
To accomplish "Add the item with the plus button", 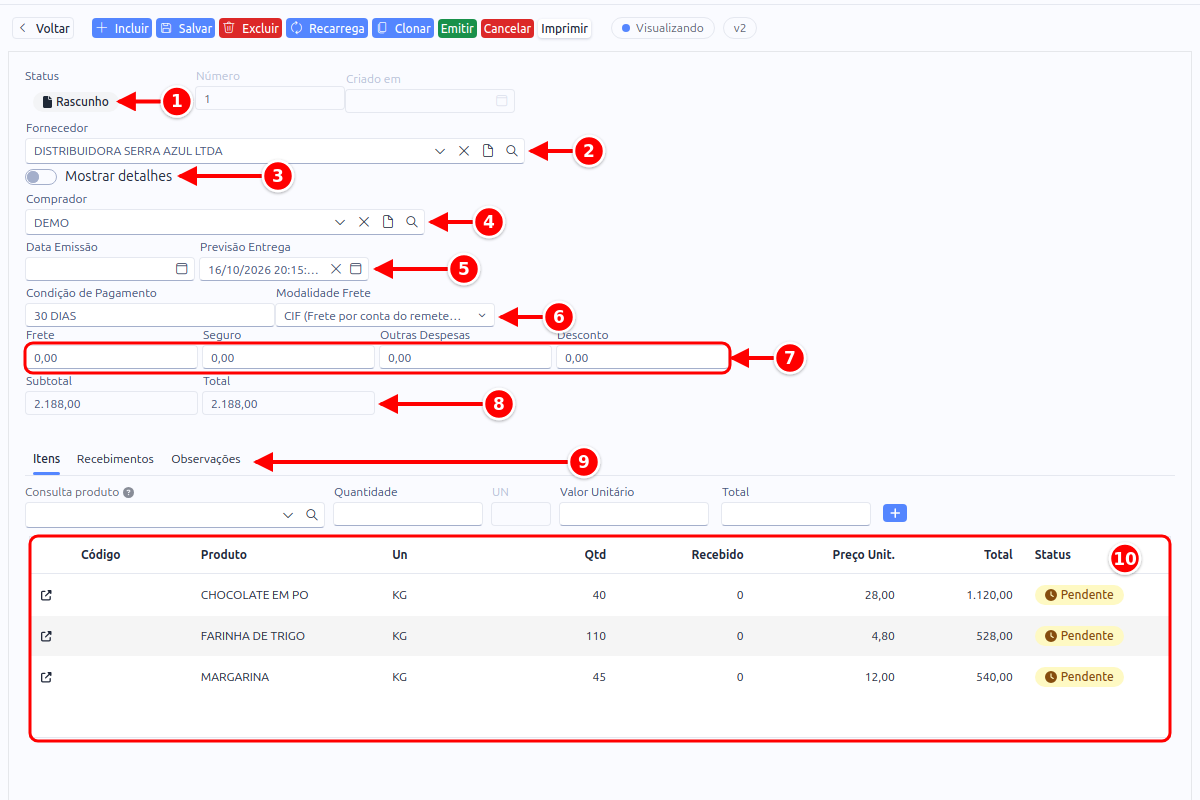I will (x=896, y=513).
